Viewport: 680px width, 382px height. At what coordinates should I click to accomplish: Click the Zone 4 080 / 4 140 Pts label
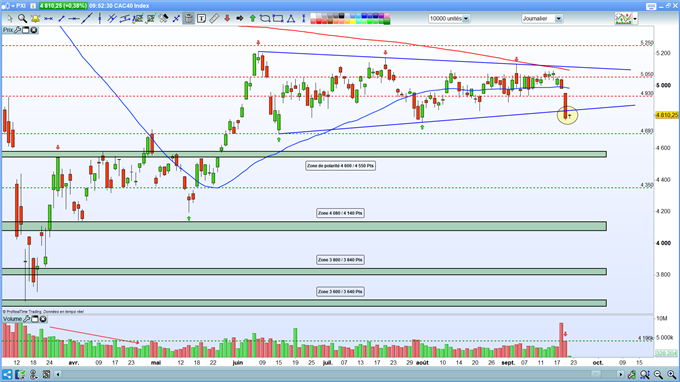[340, 213]
